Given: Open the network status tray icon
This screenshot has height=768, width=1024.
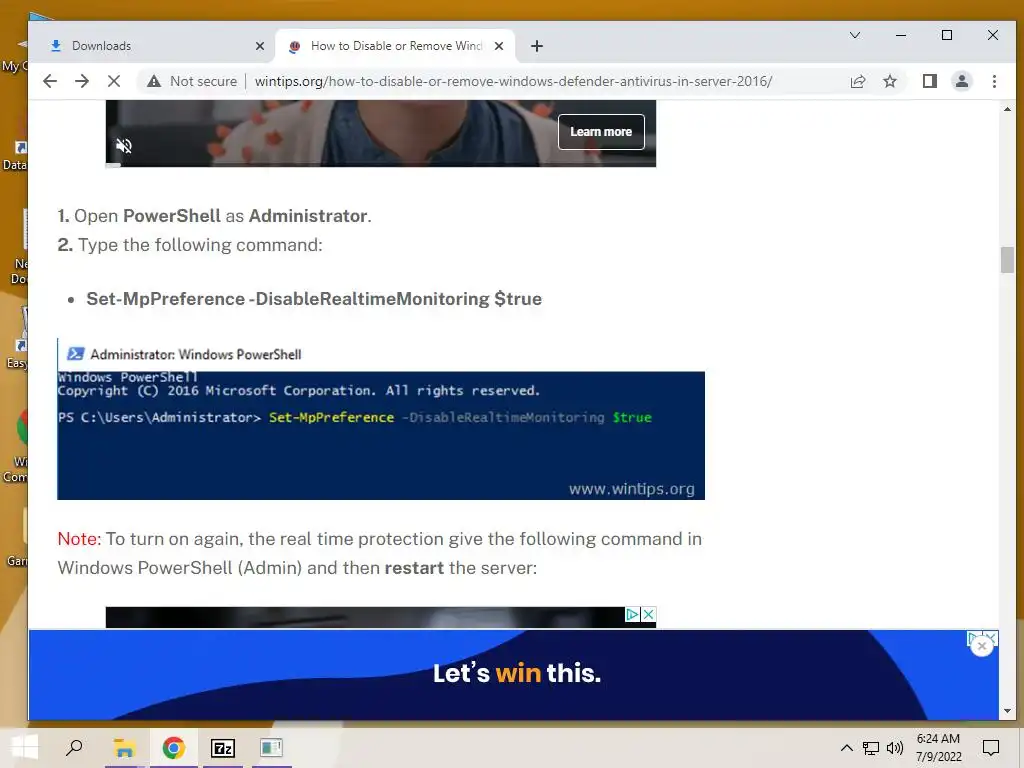Looking at the screenshot, I should (x=871, y=748).
